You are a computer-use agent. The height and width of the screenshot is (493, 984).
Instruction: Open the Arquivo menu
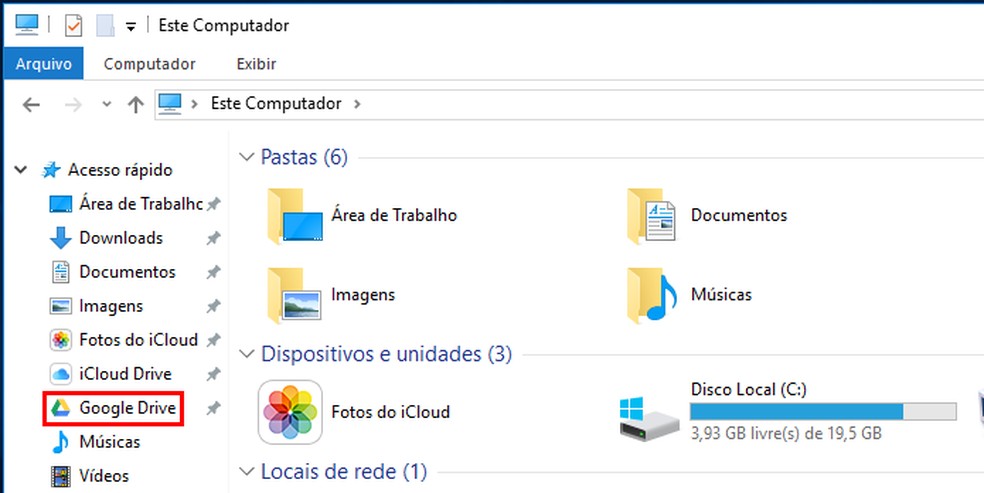point(43,64)
